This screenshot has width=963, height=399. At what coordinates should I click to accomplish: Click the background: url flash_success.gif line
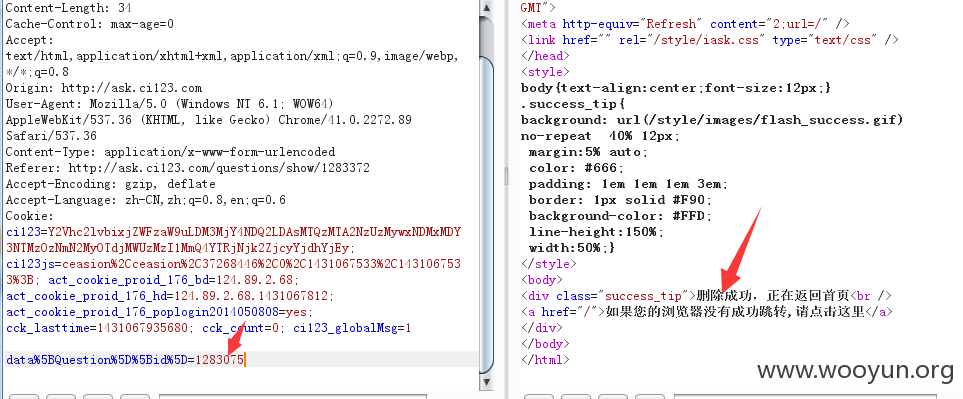712,120
